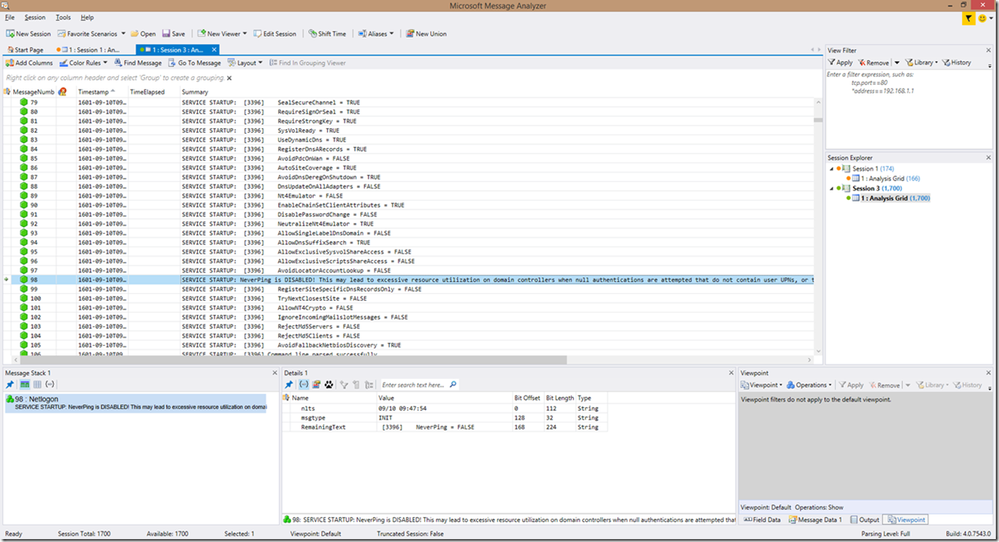Click the Summary column header
Screen dimensions: 999x542
[x=195, y=92]
